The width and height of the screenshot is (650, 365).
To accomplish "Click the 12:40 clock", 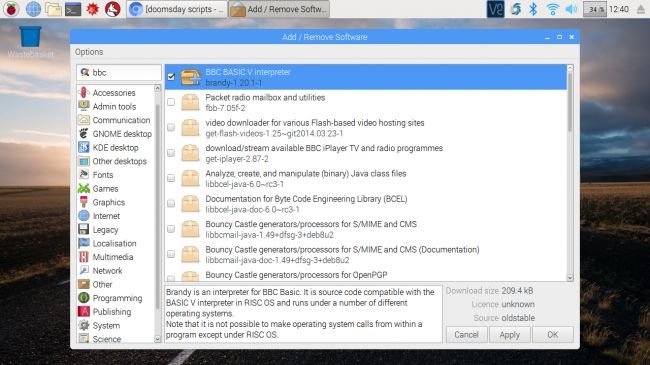I will tap(619, 9).
